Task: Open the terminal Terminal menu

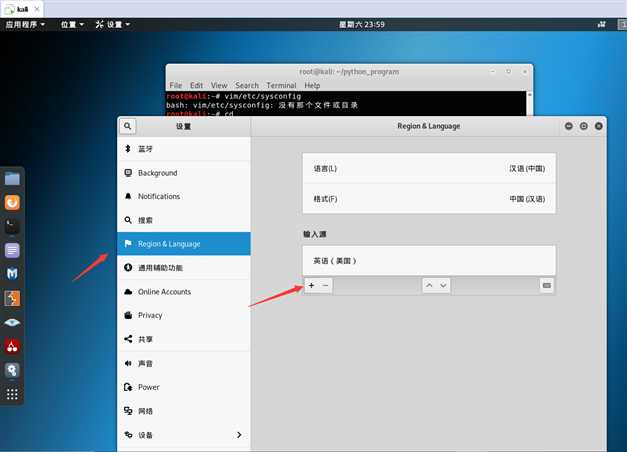Action: click(281, 85)
